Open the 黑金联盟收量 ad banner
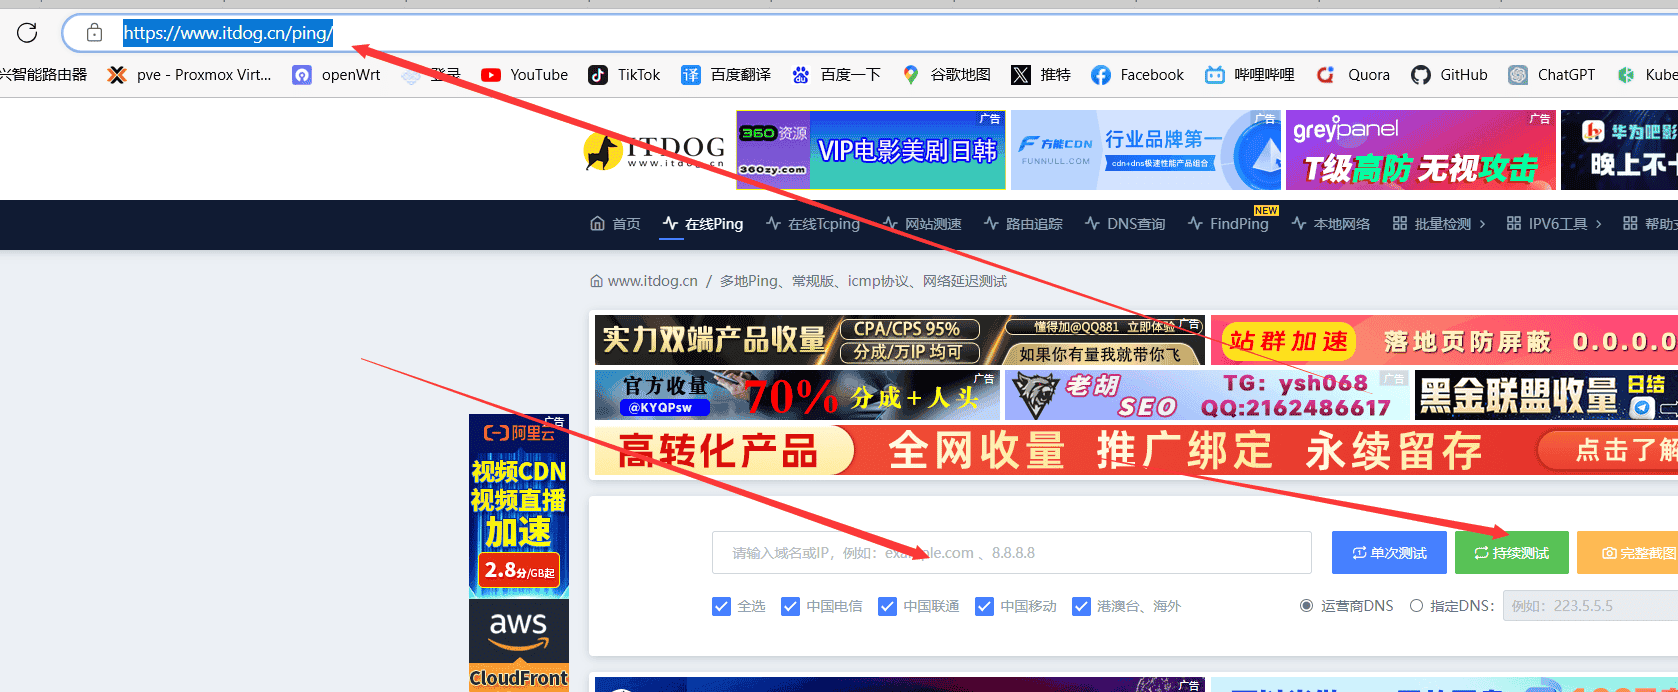 [1546, 395]
